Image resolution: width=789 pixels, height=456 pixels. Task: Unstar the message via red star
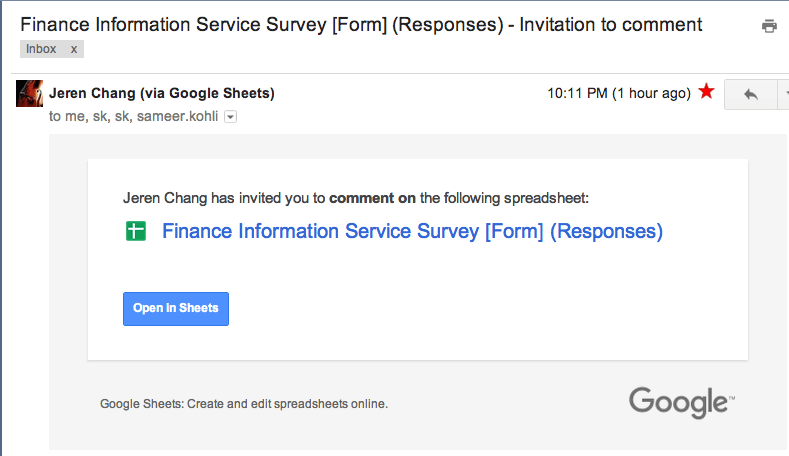[x=707, y=92]
